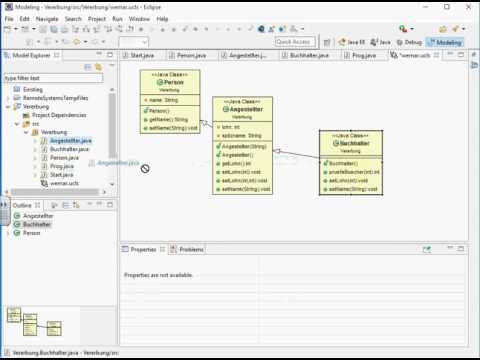Click the Properties view toolbar icon
This screenshot has height=360, width=480.
(x=427, y=249)
